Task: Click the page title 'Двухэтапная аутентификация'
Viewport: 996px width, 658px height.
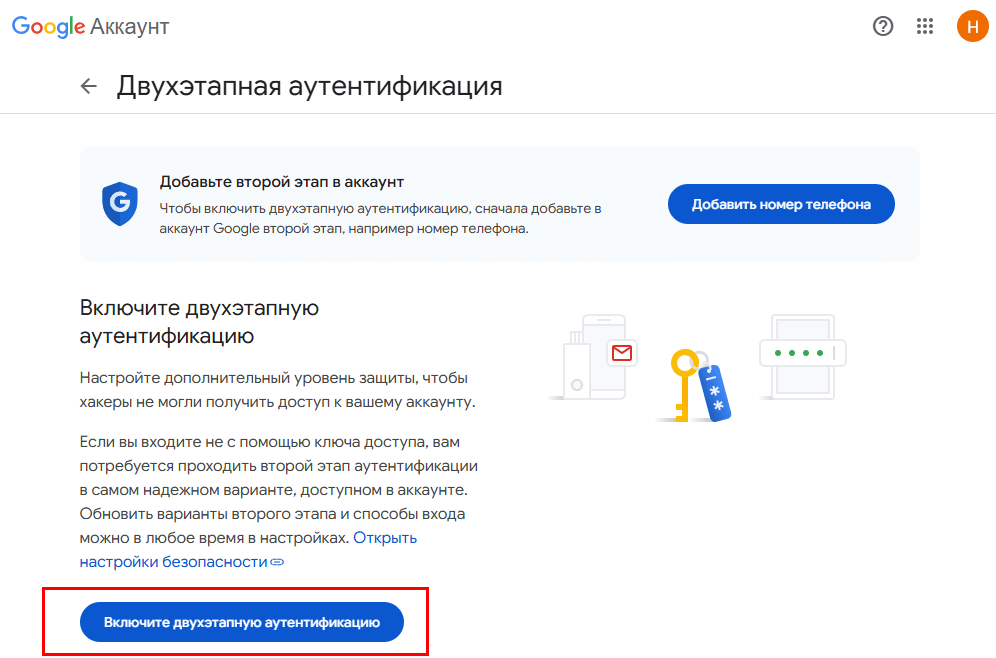Action: (x=309, y=86)
